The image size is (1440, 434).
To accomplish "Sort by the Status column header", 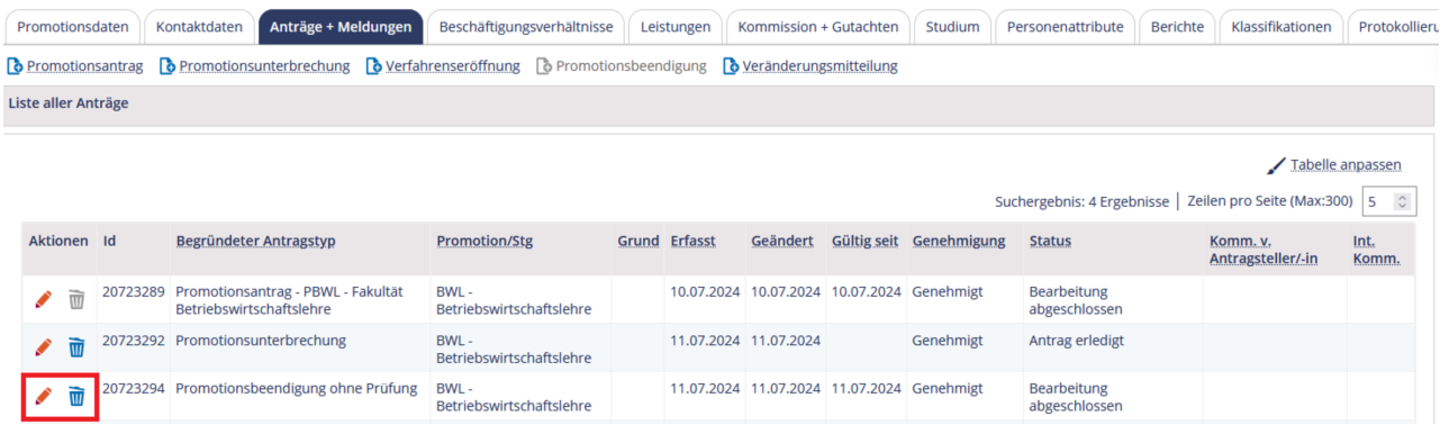I will click(x=1050, y=241).
